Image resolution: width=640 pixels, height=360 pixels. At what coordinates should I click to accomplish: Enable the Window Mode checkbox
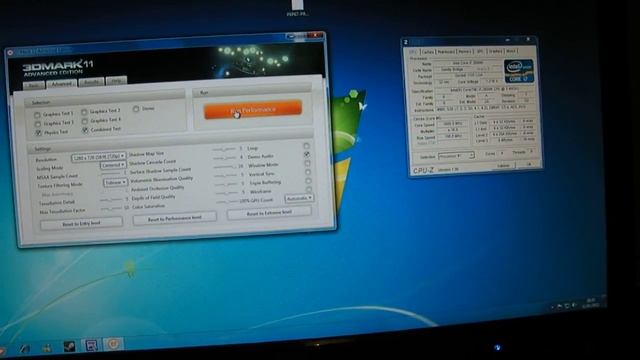307,163
